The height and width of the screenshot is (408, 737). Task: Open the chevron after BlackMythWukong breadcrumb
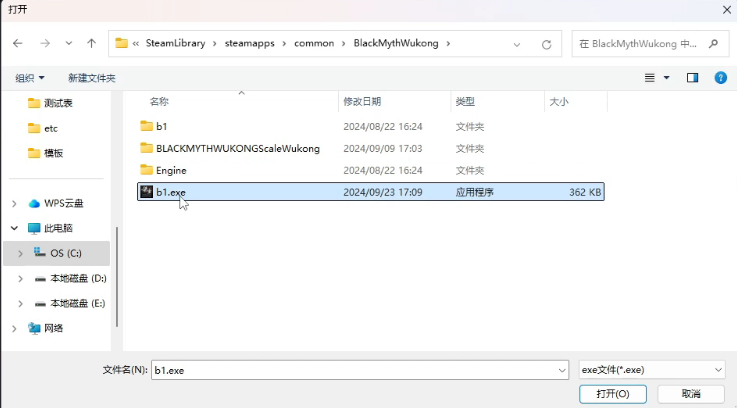coord(448,43)
